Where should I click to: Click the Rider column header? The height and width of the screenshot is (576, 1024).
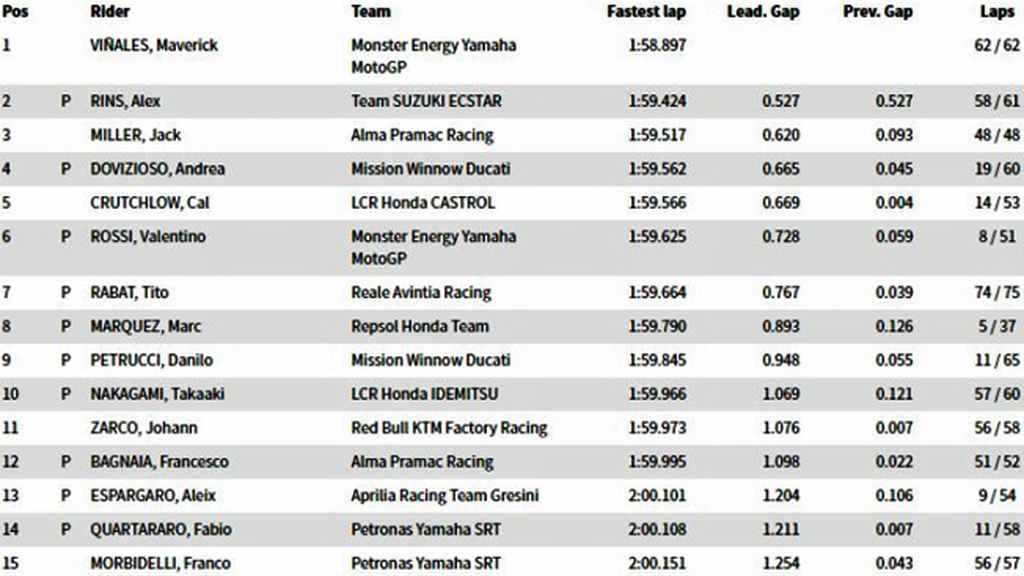(x=110, y=12)
